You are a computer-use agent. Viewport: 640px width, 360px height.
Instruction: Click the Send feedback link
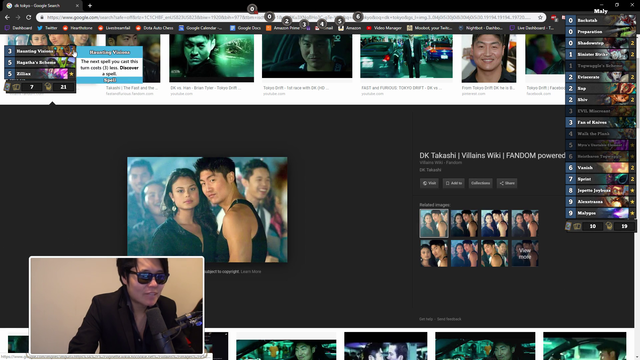(x=449, y=319)
